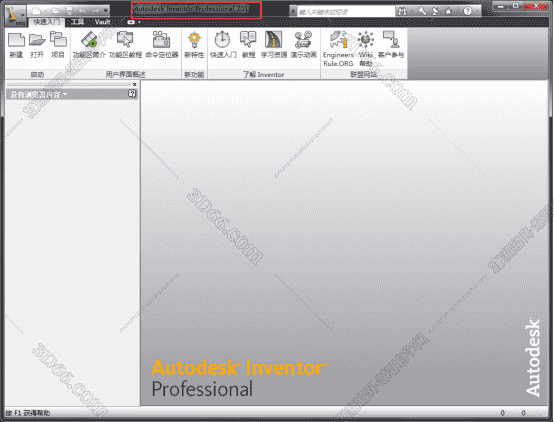Click the Save disk quick access icon
Viewport: 554px width, 422px height.
[x=69, y=11]
